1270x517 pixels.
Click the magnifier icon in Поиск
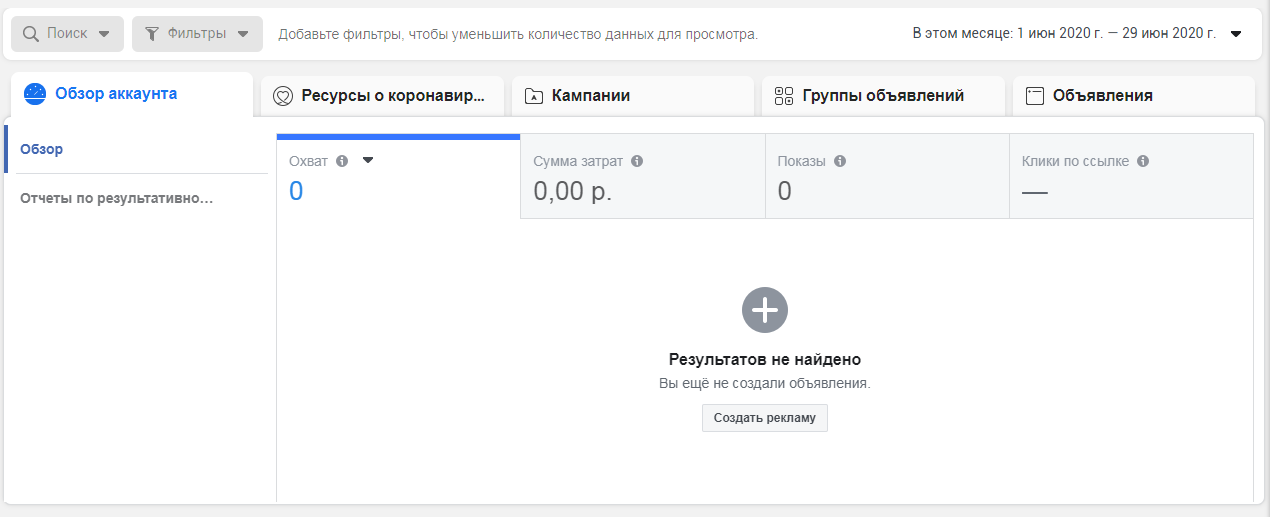(31, 34)
